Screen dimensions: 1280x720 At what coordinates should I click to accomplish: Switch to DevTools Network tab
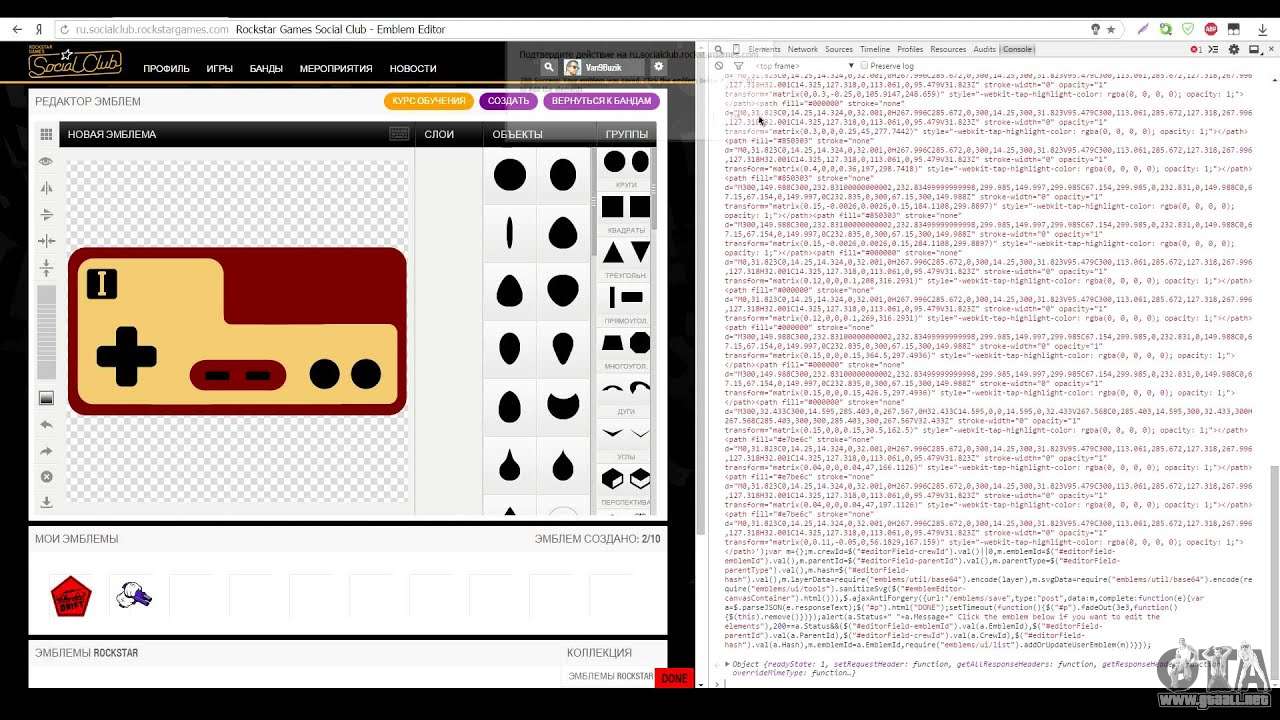803,49
